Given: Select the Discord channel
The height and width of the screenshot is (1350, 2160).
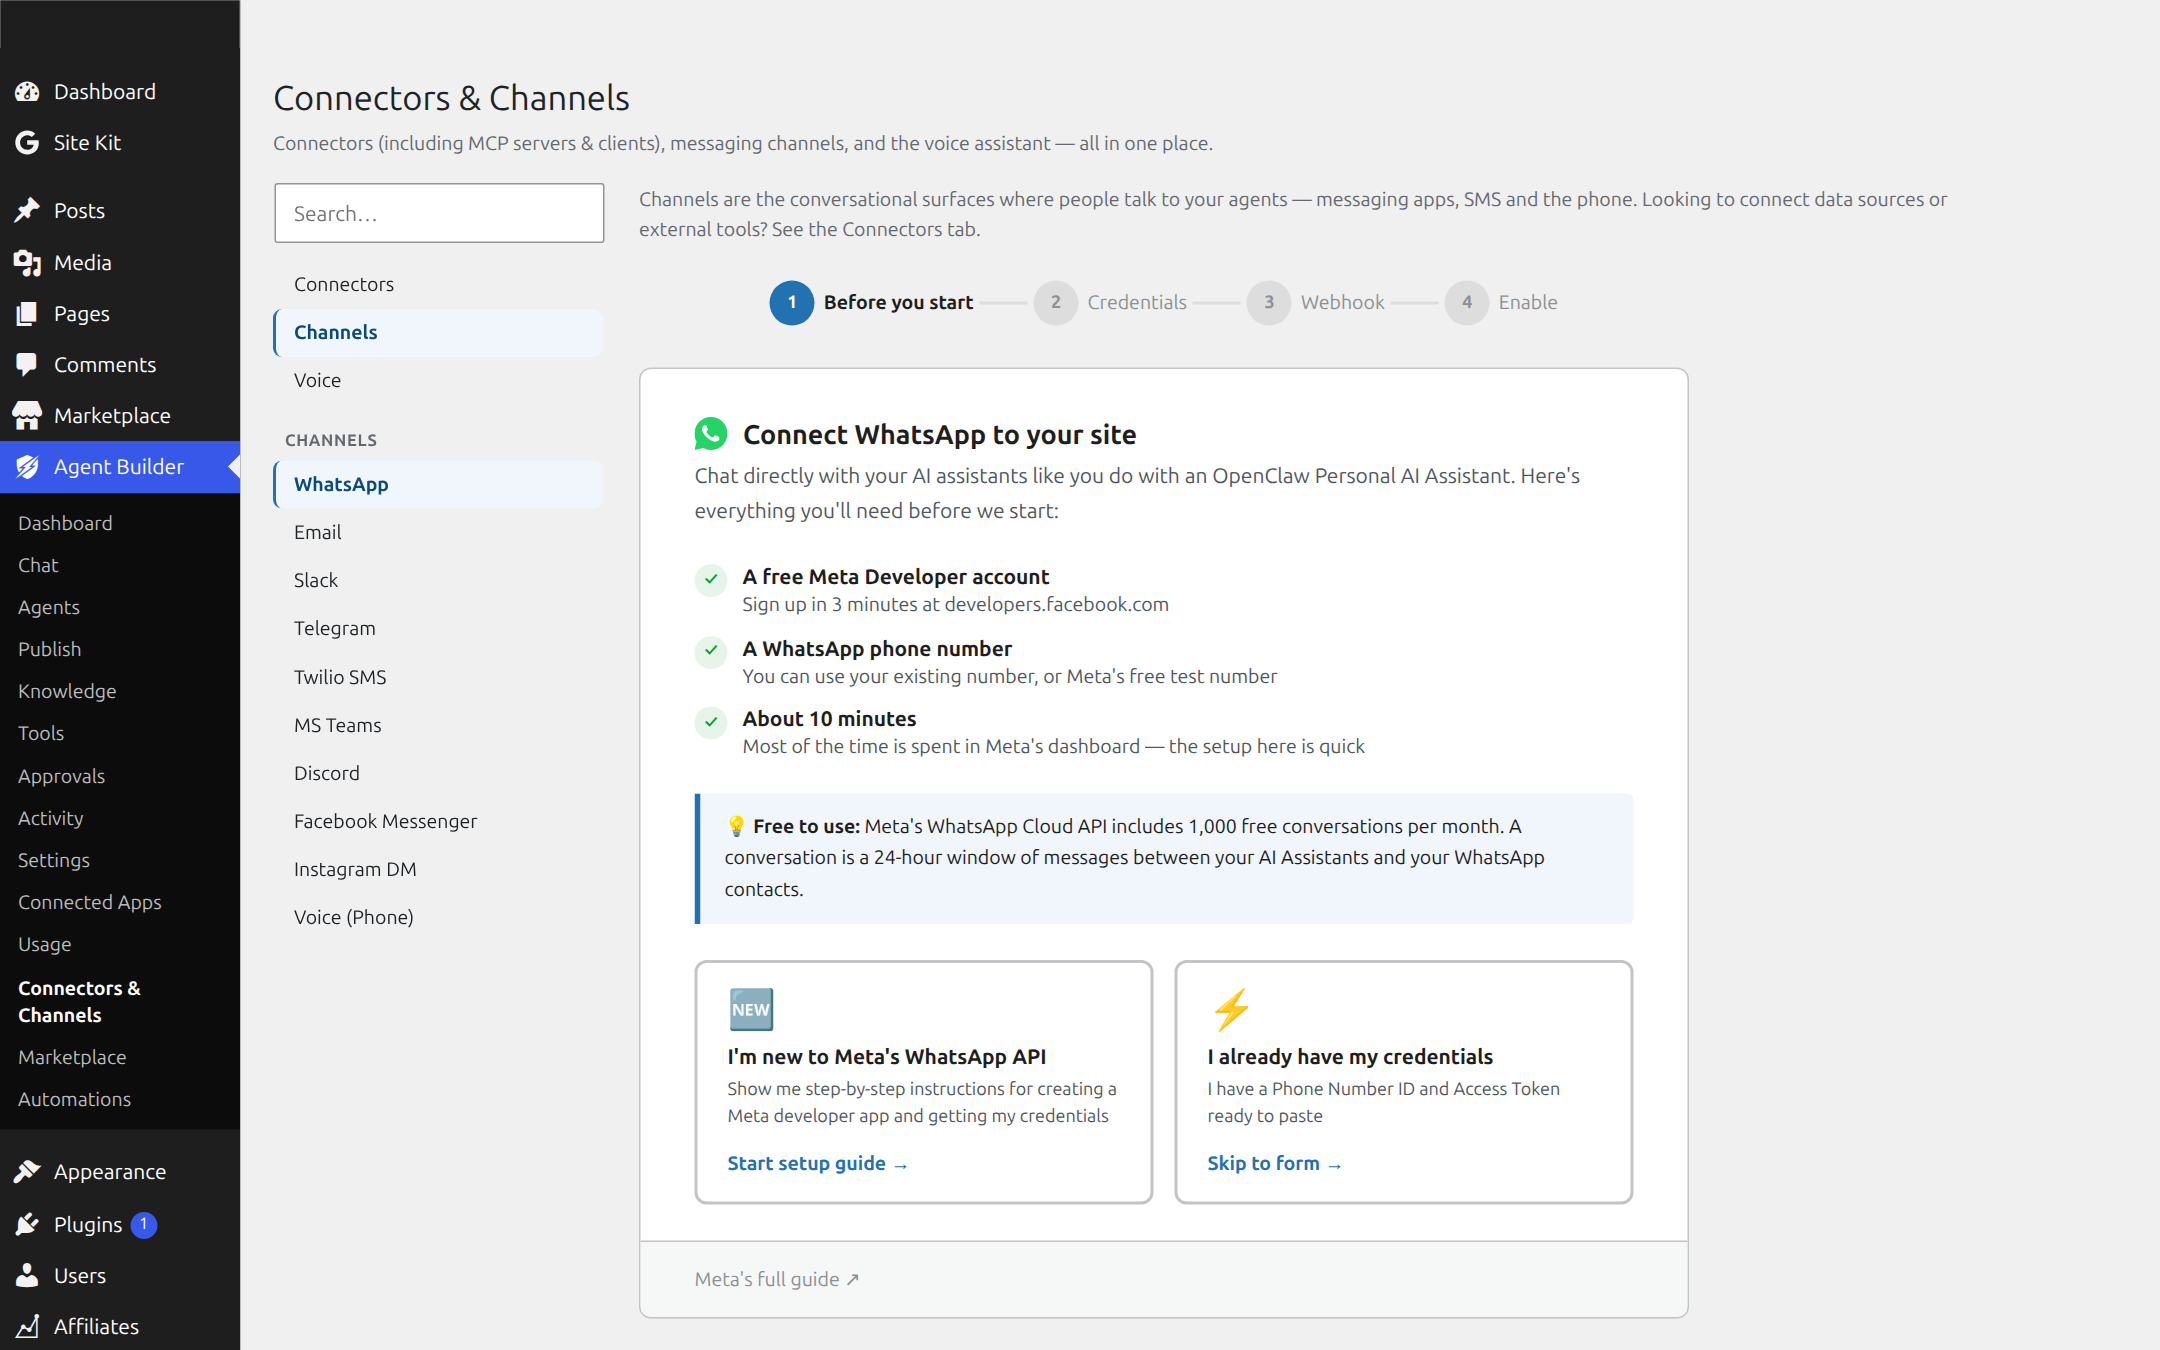Looking at the screenshot, I should (x=438, y=774).
